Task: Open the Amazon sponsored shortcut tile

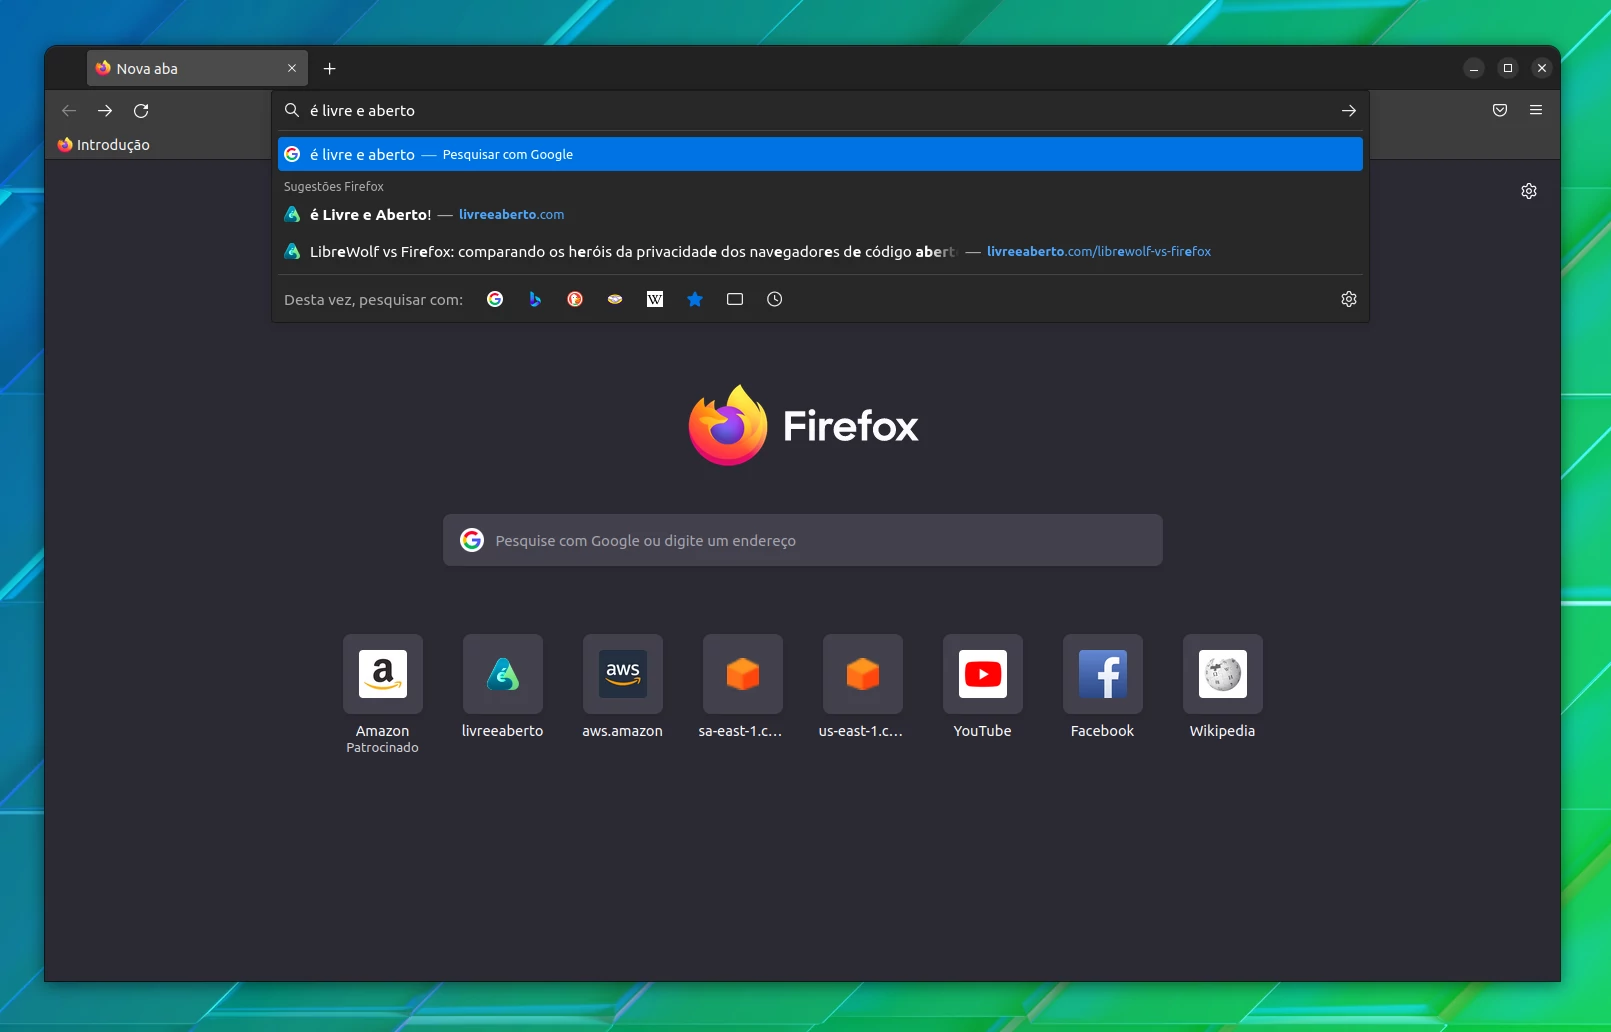Action: [383, 694]
